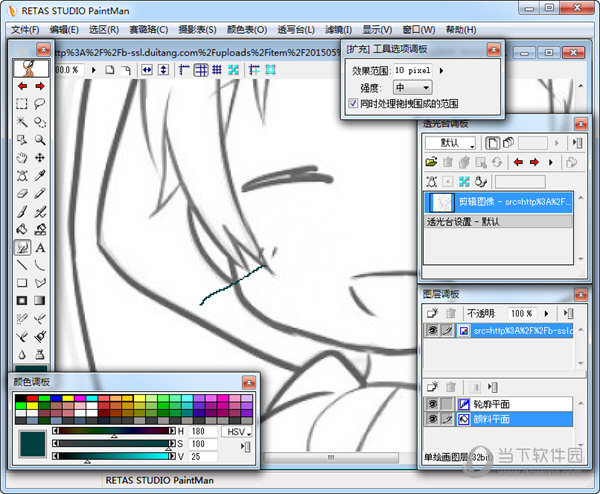Select the brush tool
The height and width of the screenshot is (494, 600).
click(22, 212)
